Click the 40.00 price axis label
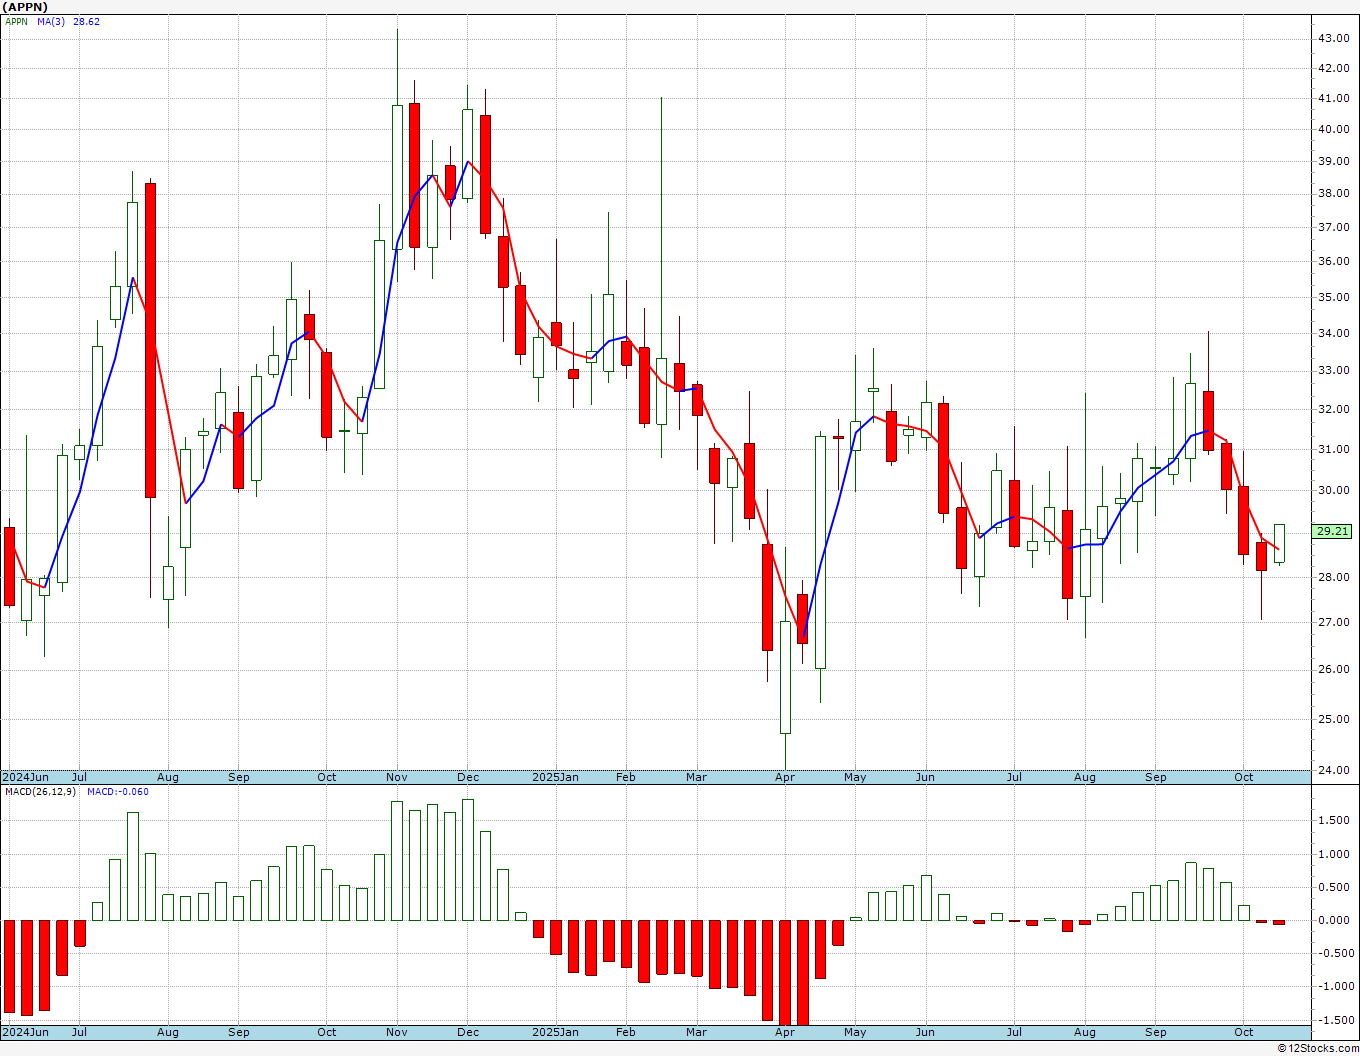 tap(1333, 129)
